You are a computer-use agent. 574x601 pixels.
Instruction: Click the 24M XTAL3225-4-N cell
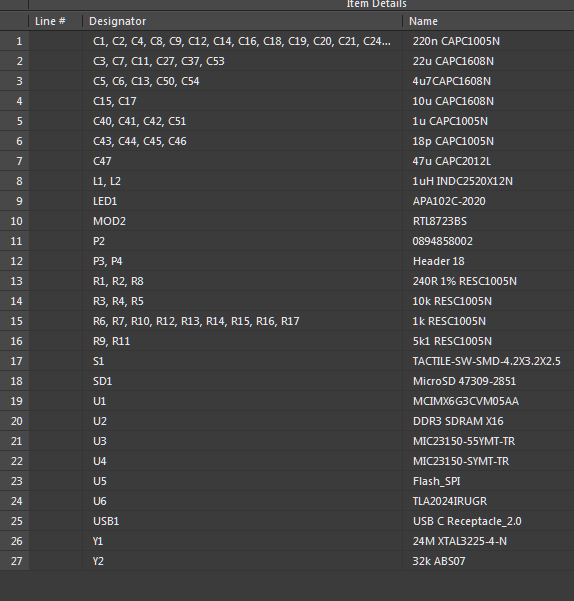[x=489, y=541]
